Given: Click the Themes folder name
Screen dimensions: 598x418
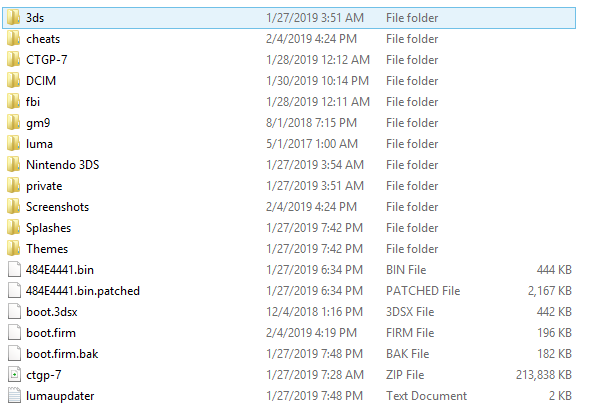Looking at the screenshot, I should (47, 249).
